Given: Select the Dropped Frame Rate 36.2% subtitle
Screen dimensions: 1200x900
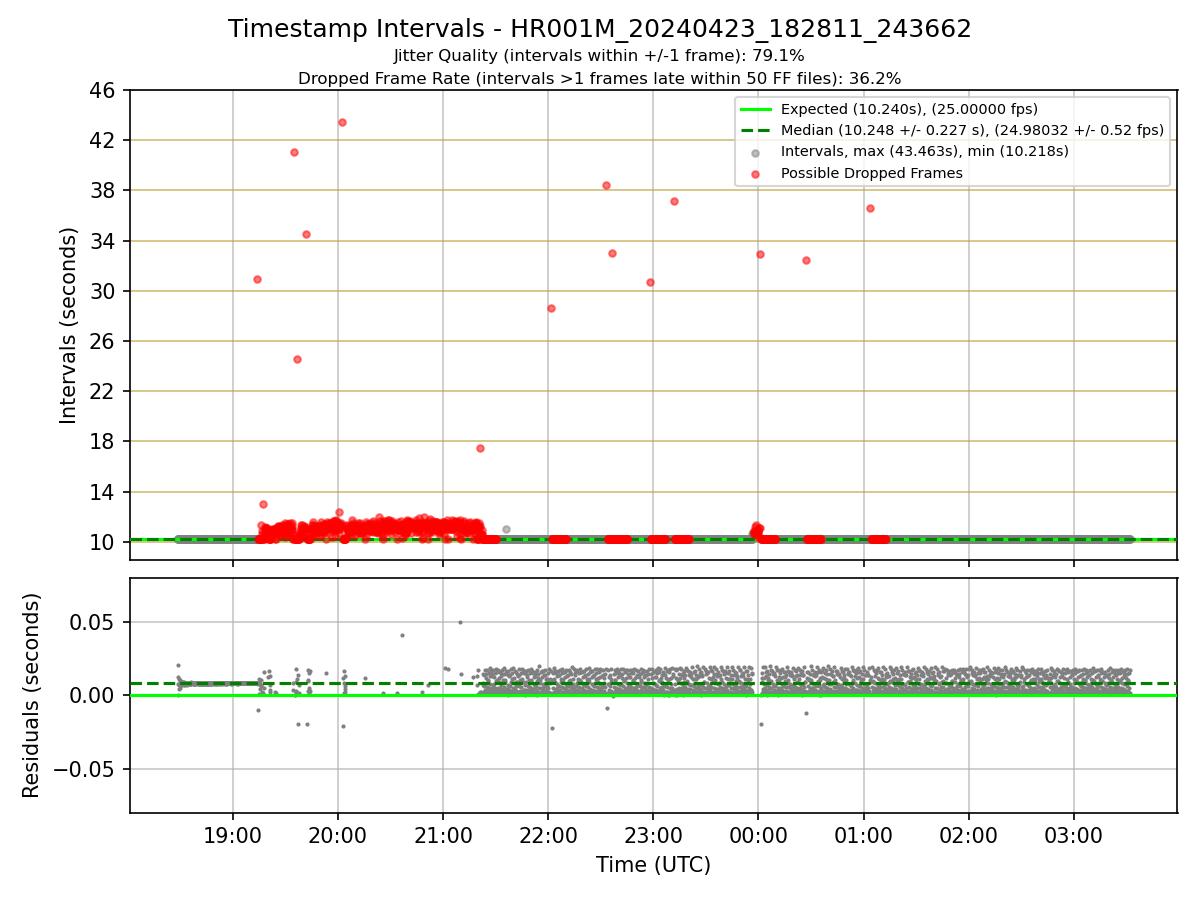Looking at the screenshot, I should coord(599,78).
